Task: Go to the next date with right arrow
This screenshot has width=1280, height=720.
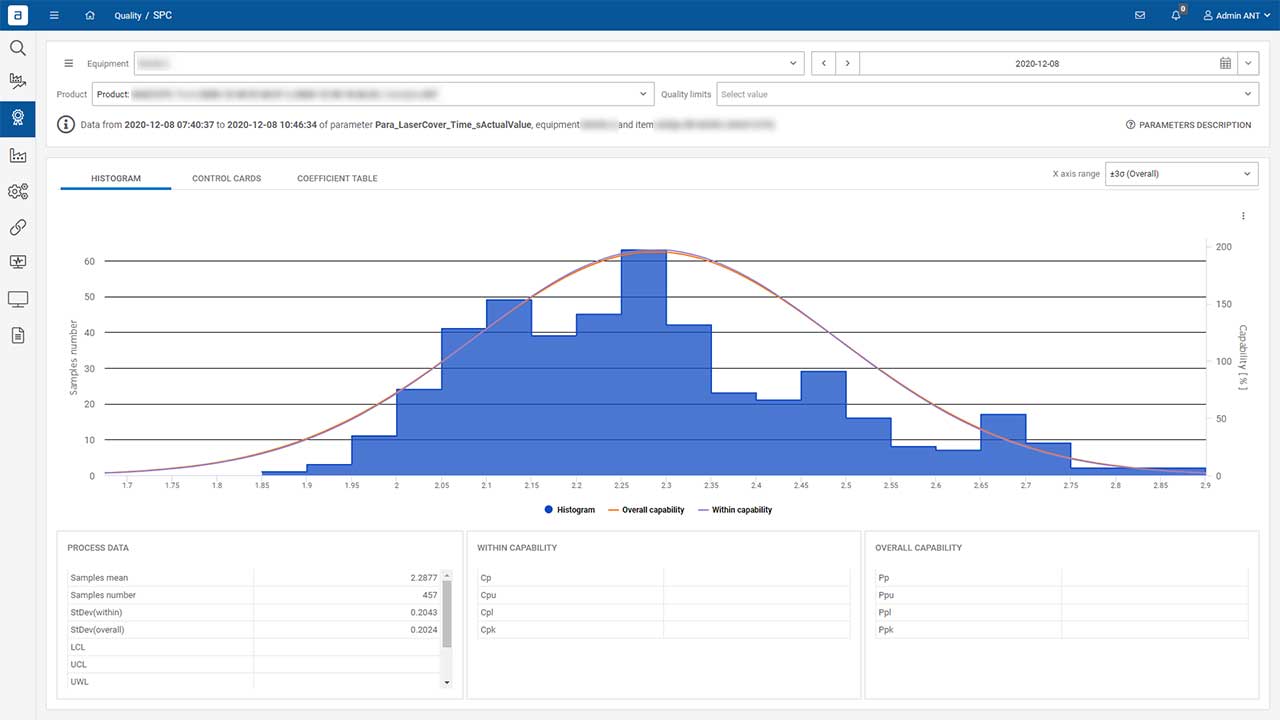Action: tap(847, 63)
